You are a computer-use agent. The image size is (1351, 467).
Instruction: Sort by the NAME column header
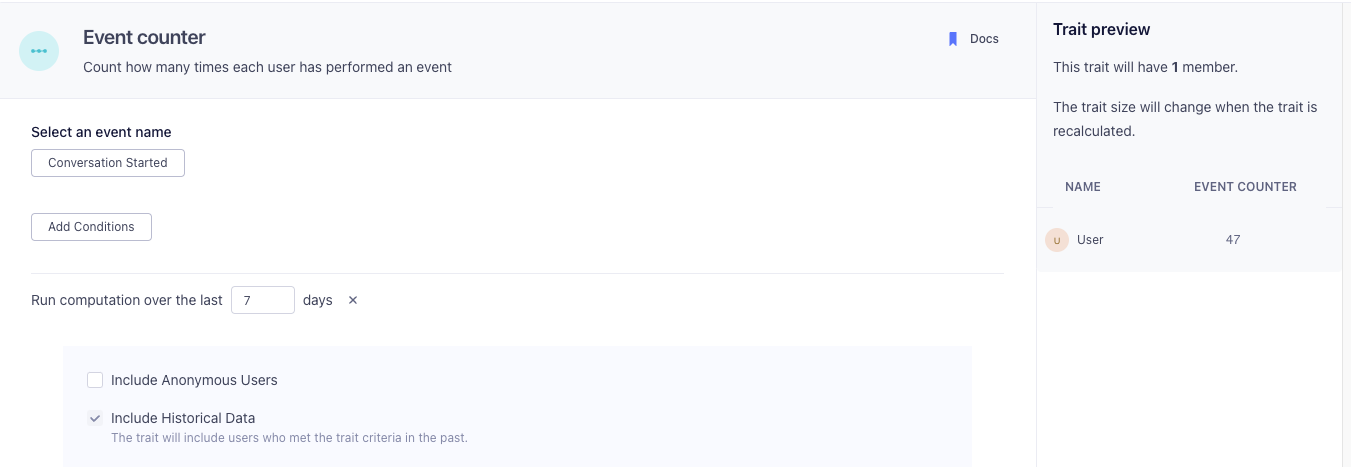(x=1083, y=187)
